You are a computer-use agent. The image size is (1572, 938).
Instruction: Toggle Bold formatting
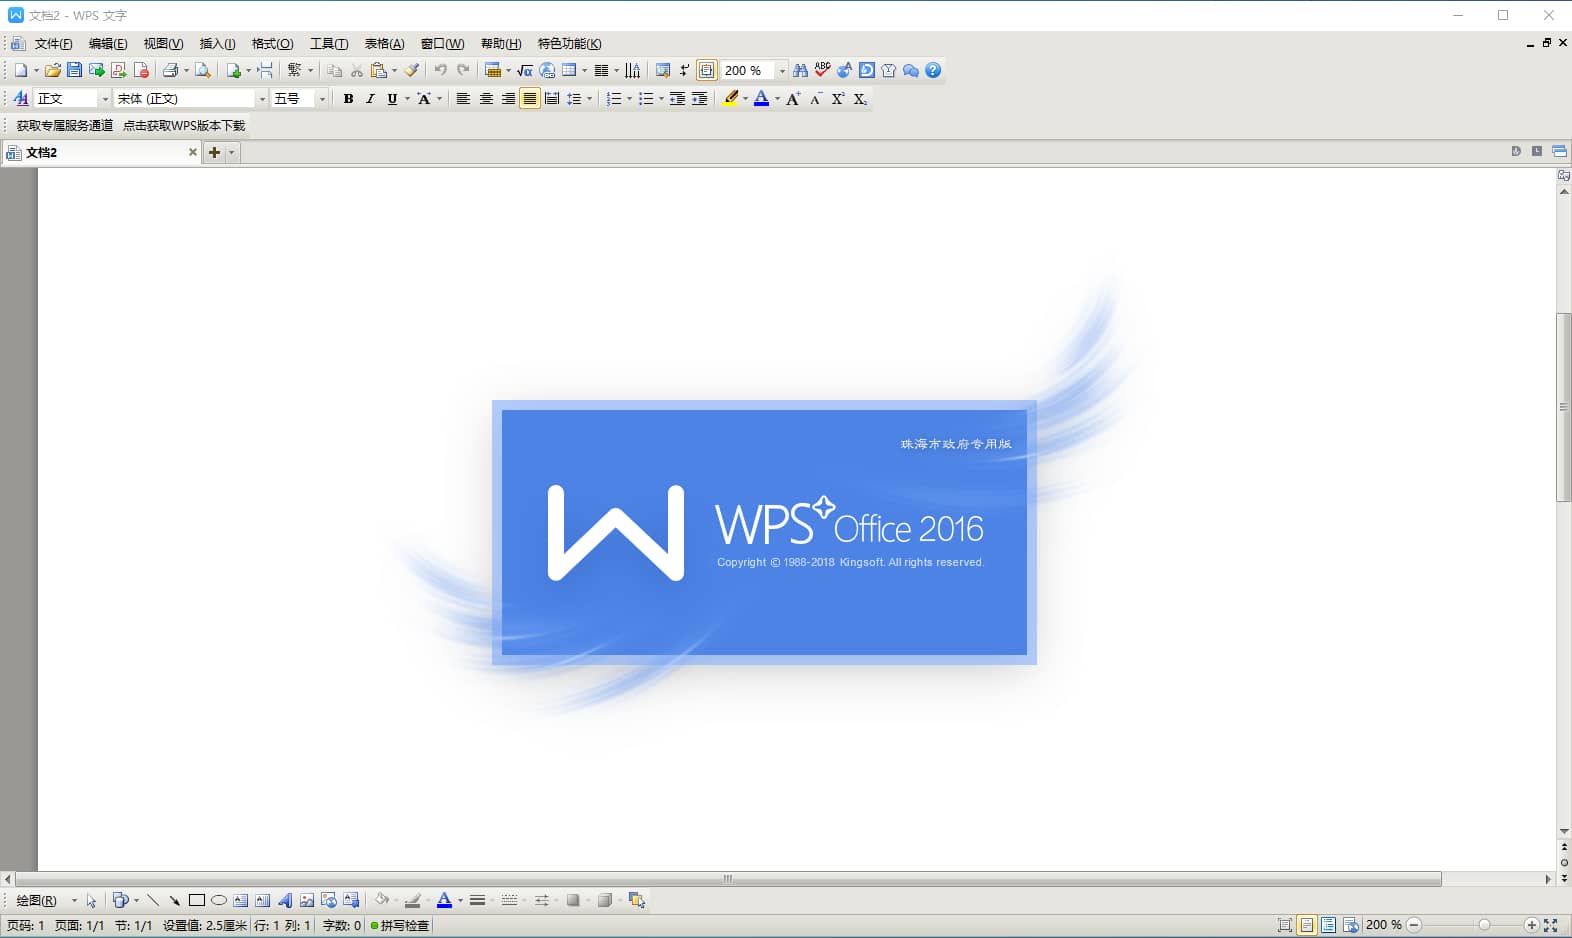coord(348,98)
